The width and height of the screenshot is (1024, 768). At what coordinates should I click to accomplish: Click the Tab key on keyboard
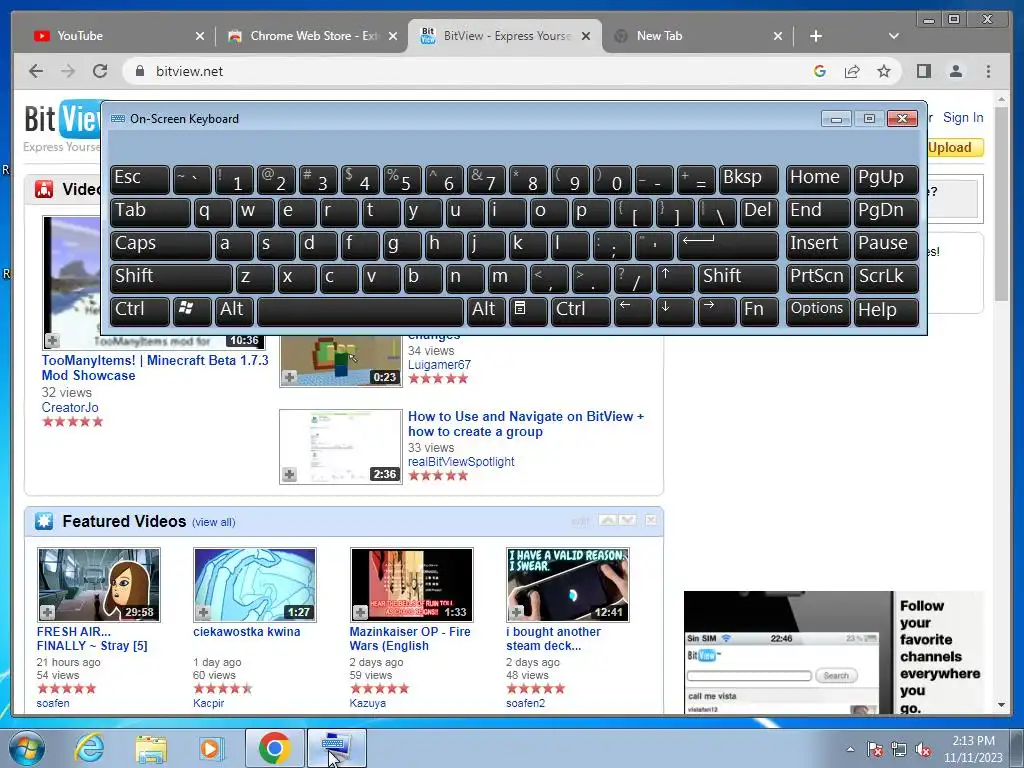[150, 213]
